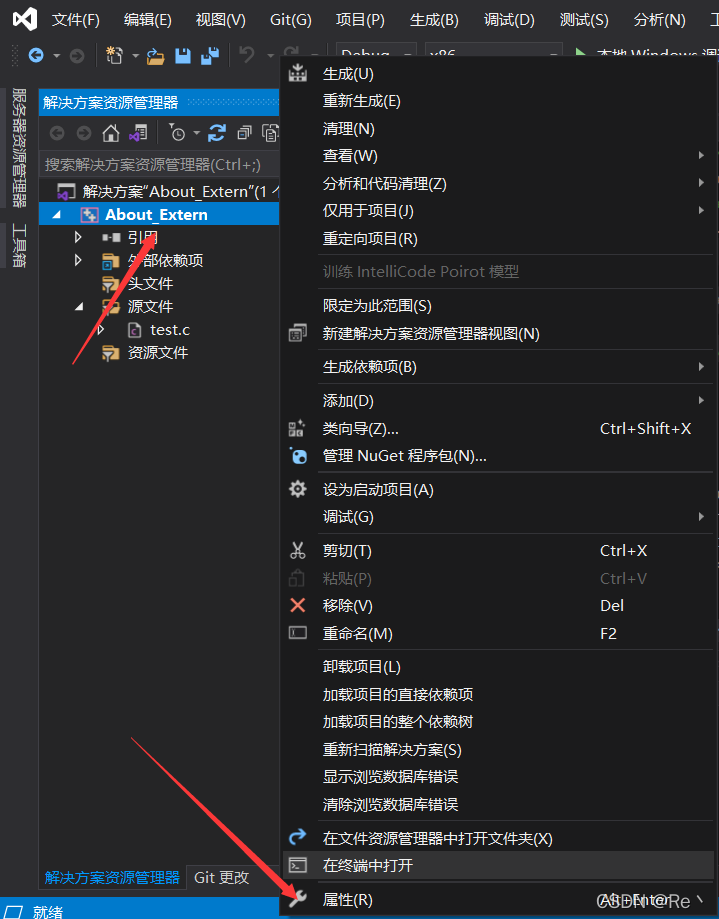Expand the 引用 node arrow
Viewport: 719px width, 919px height.
point(78,237)
